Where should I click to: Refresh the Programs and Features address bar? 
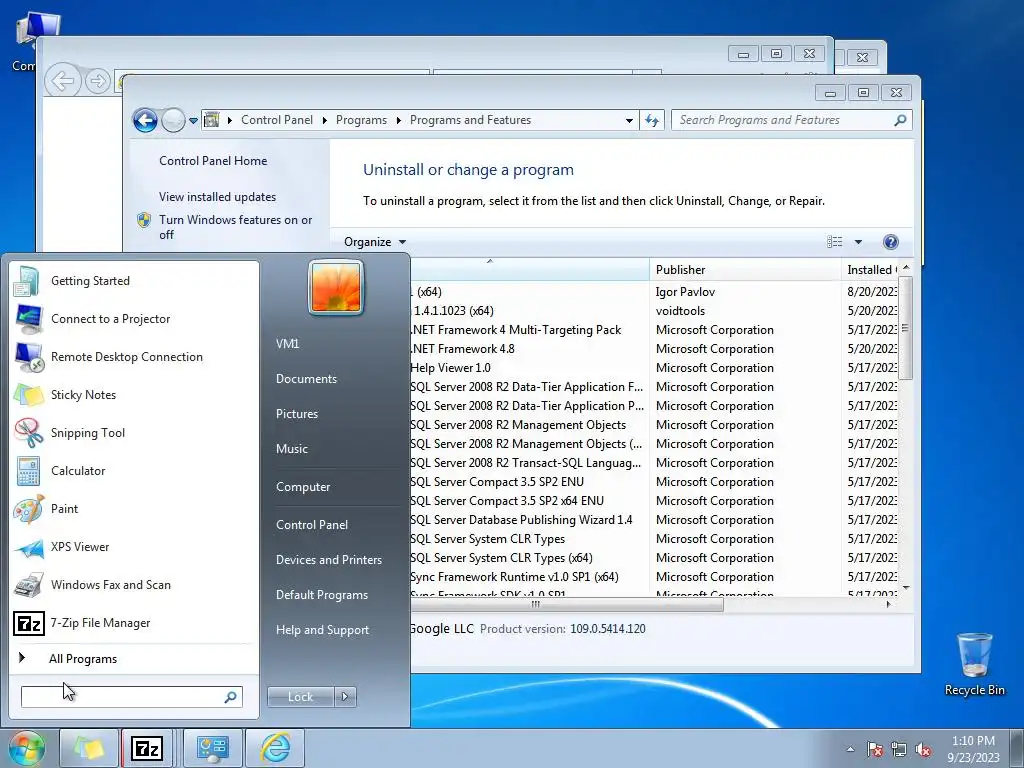(652, 120)
